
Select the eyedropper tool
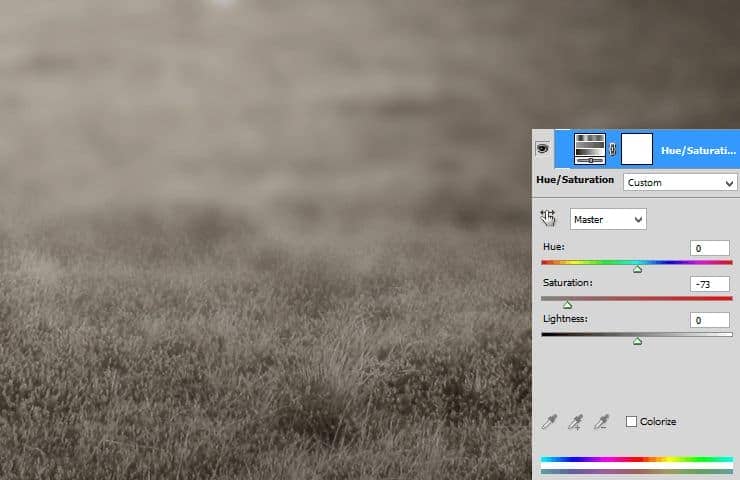coord(549,421)
